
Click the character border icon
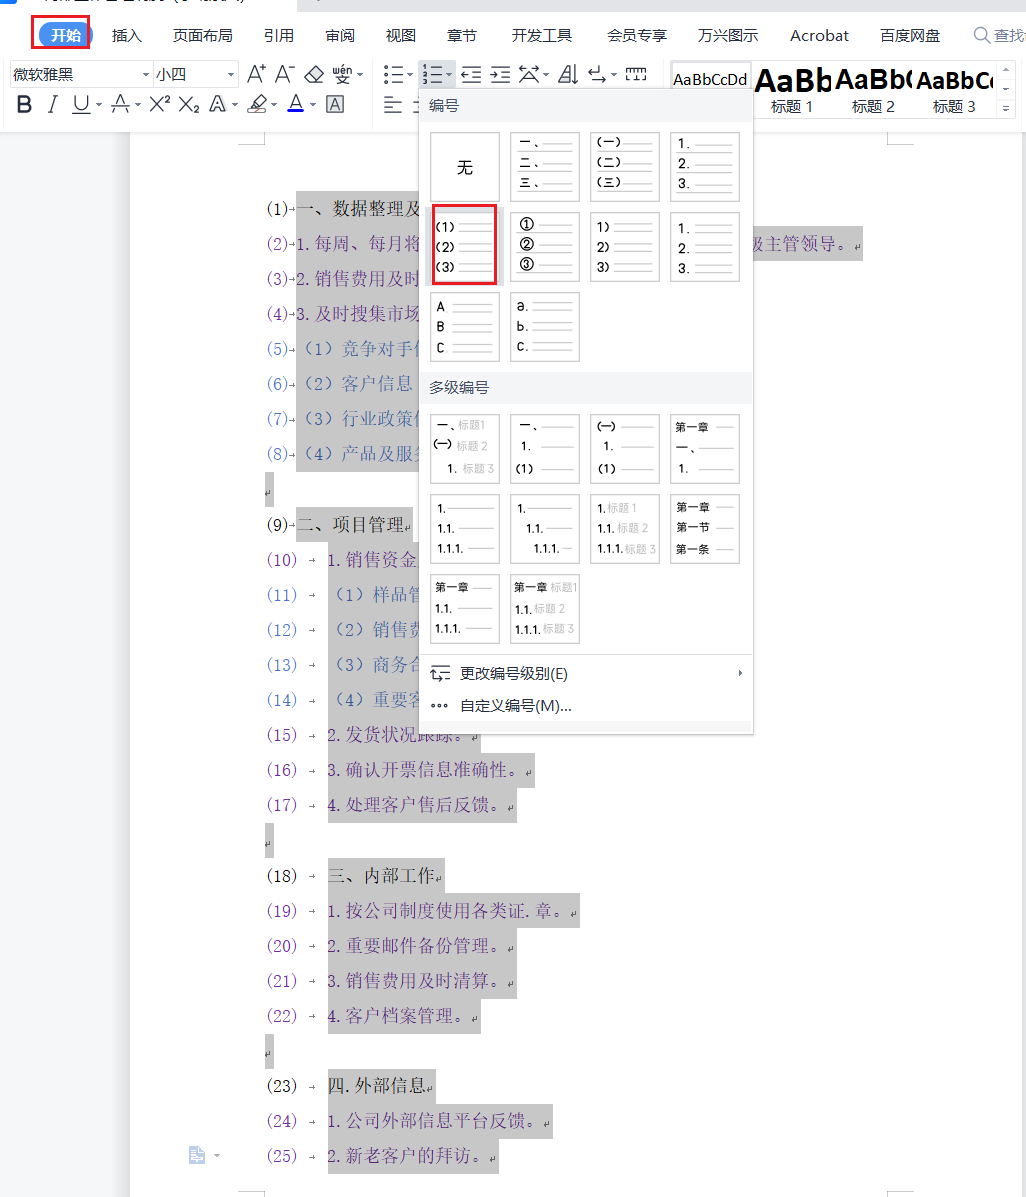[335, 105]
